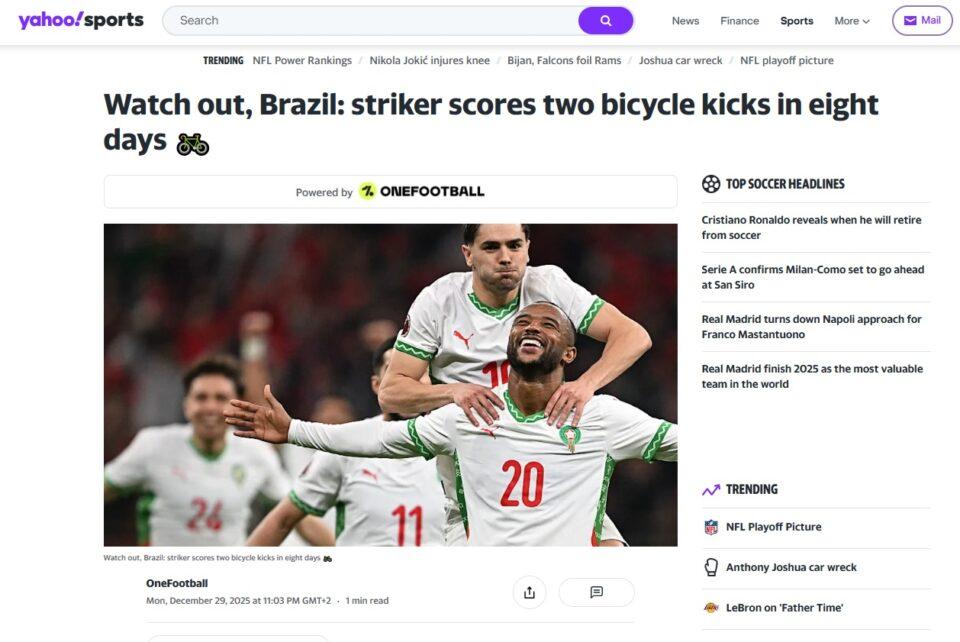Click the Search input field

pos(370,21)
